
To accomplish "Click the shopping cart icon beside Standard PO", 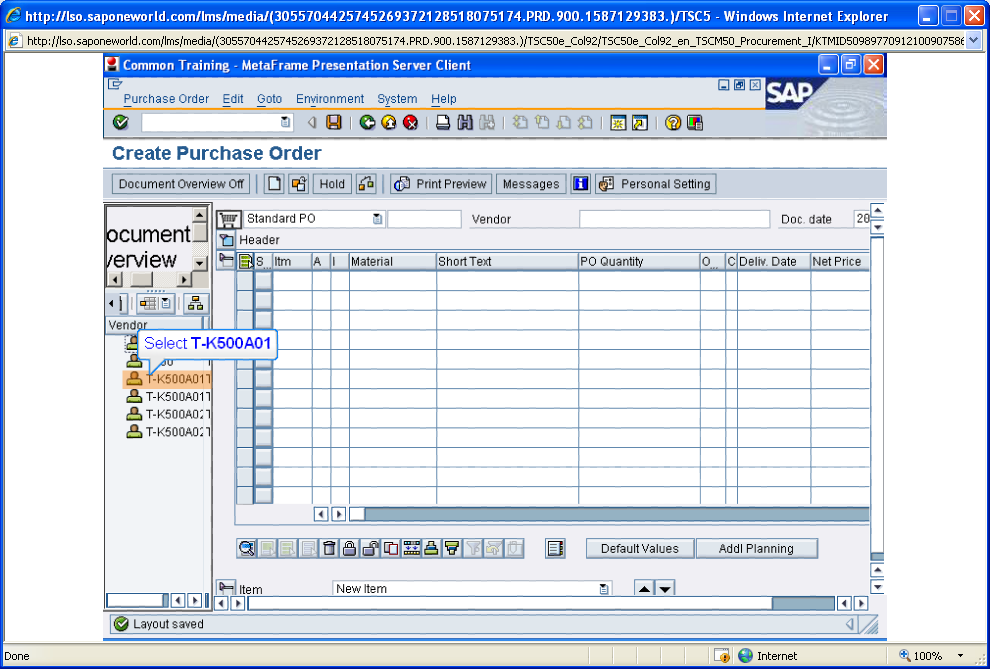I will (x=229, y=219).
